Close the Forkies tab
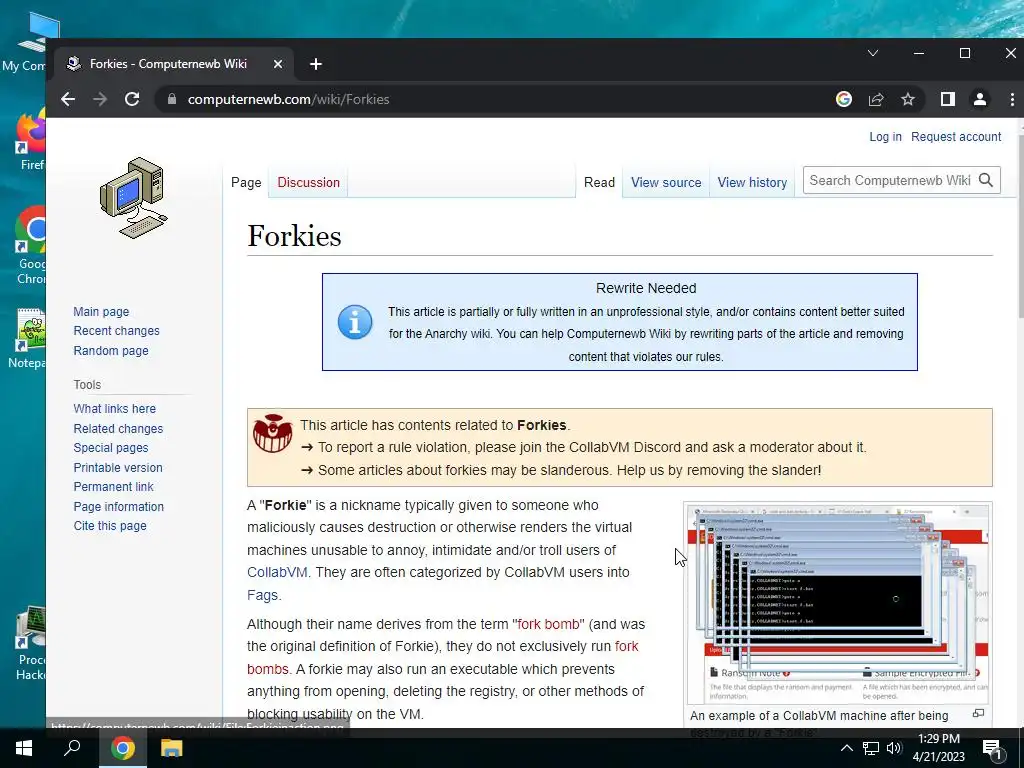This screenshot has width=1024, height=768. click(278, 64)
